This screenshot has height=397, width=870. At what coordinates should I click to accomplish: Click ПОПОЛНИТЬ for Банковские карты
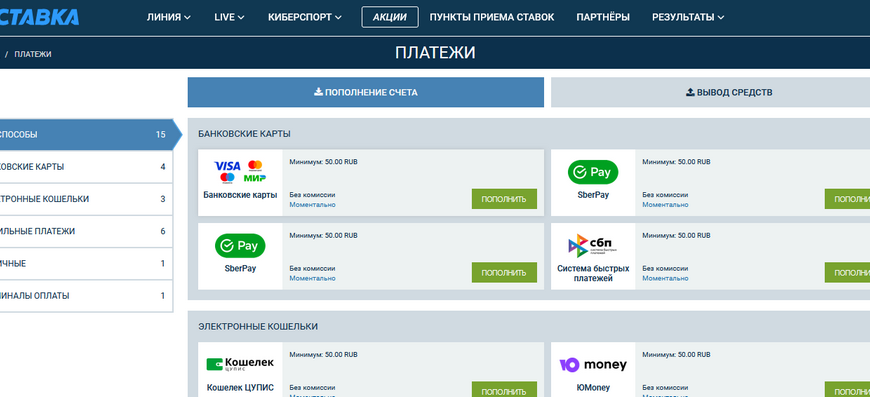click(504, 199)
